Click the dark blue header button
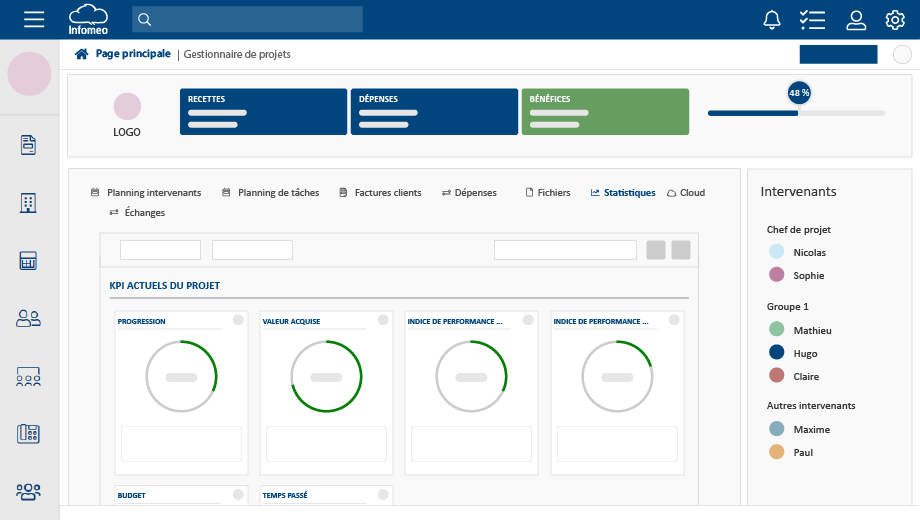 click(x=838, y=54)
